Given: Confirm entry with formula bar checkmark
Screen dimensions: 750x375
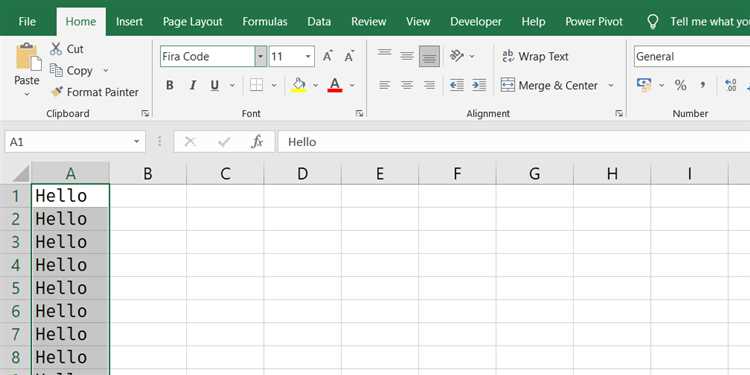Looking at the screenshot, I should (224, 142).
